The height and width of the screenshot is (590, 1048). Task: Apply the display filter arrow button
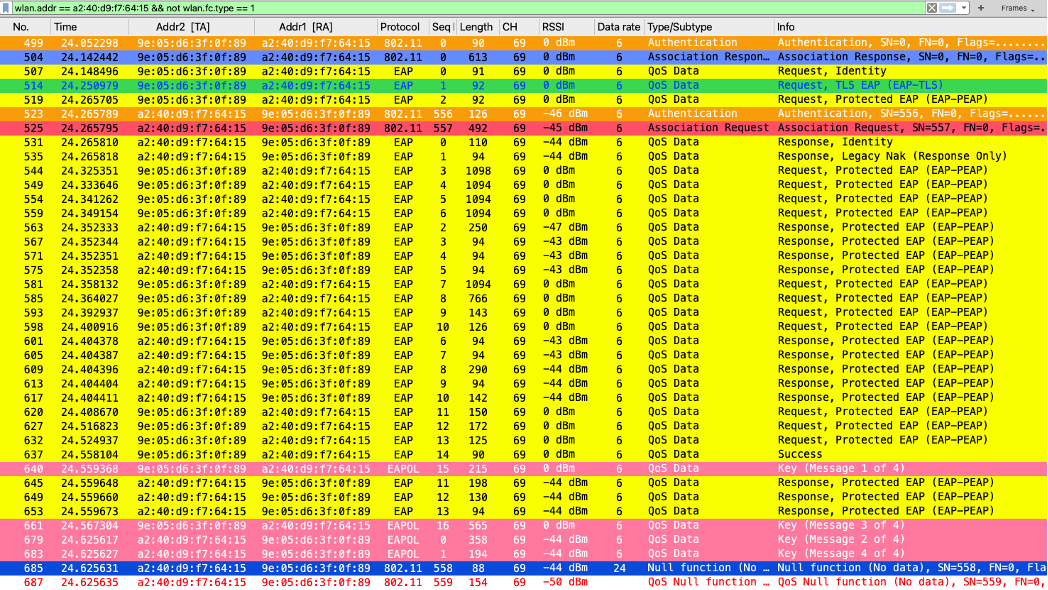pos(948,8)
